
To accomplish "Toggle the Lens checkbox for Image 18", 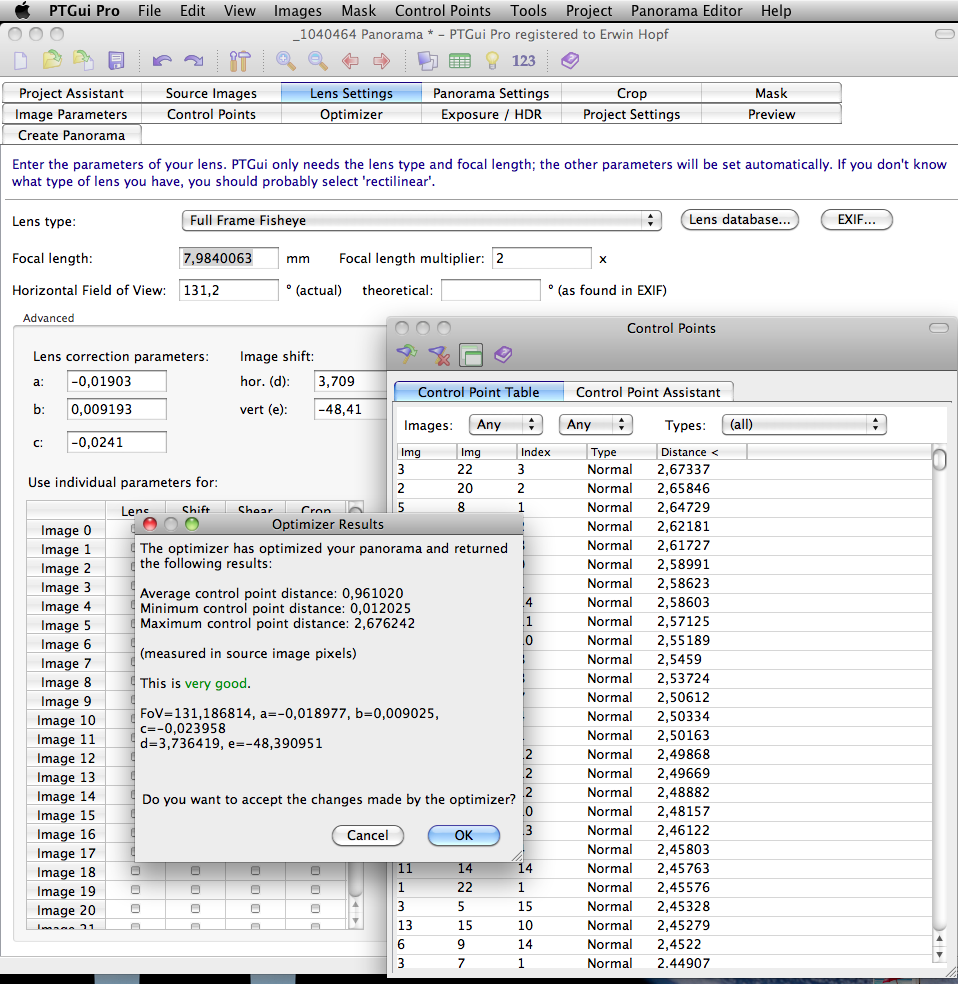I will pyautogui.click(x=136, y=871).
